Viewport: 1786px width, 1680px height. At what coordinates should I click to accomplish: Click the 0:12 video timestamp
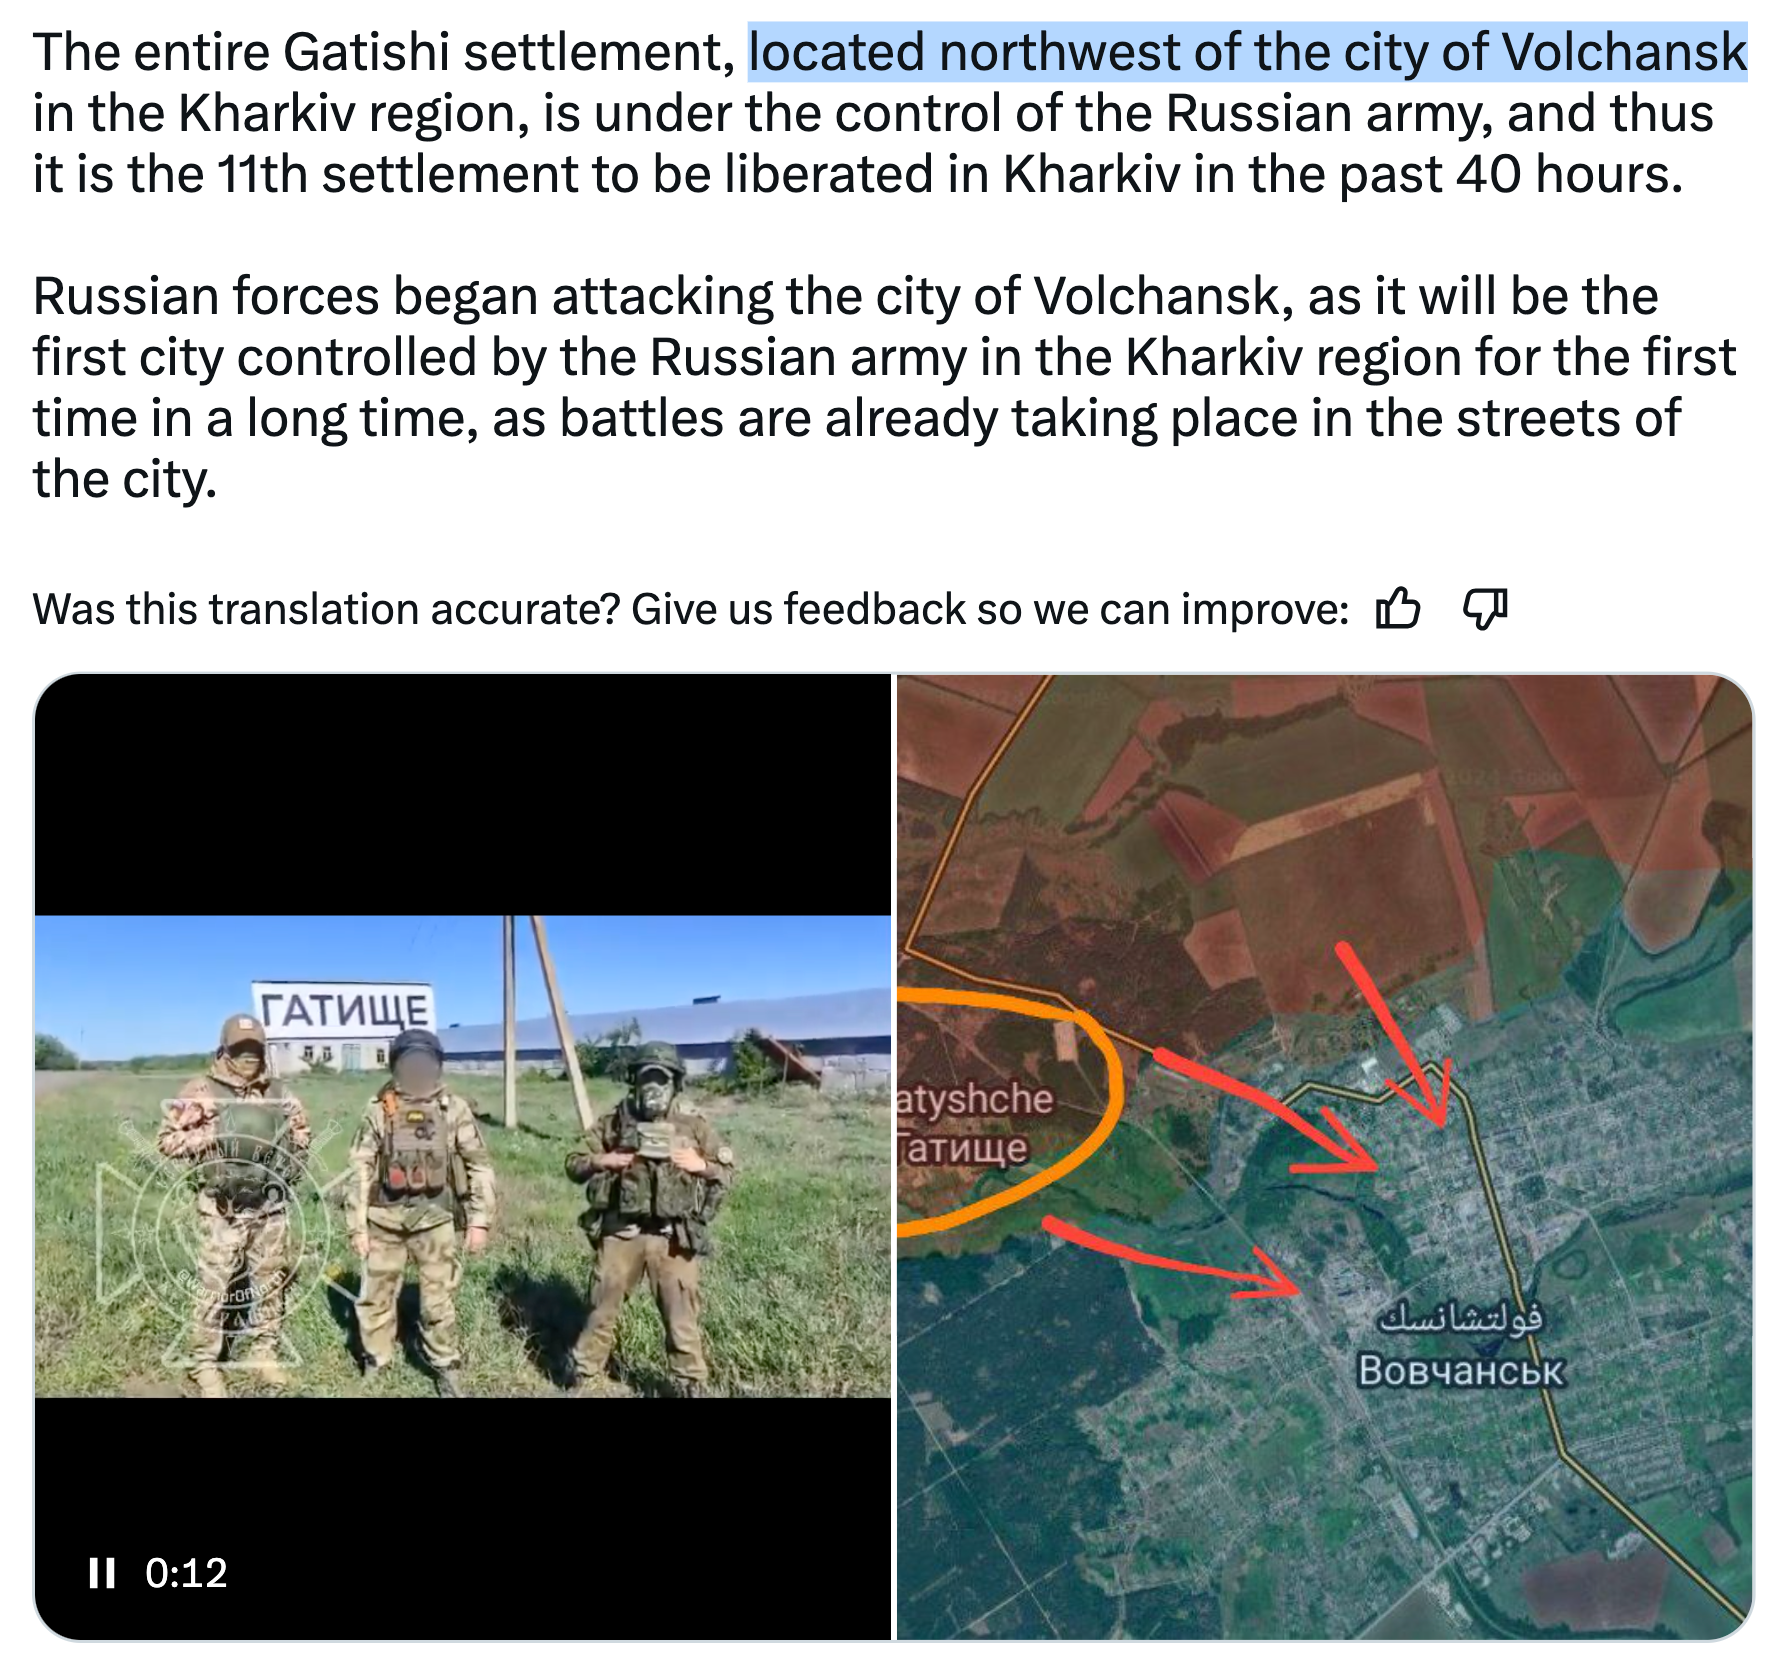[x=186, y=1573]
